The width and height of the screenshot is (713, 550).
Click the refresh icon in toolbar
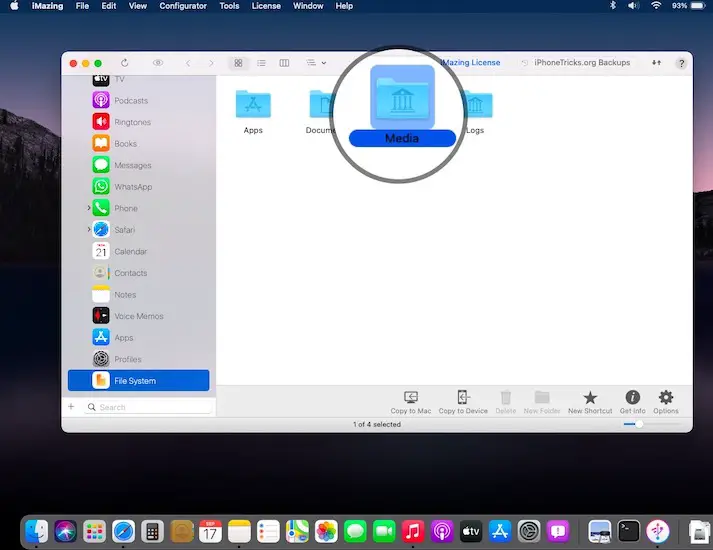point(125,63)
